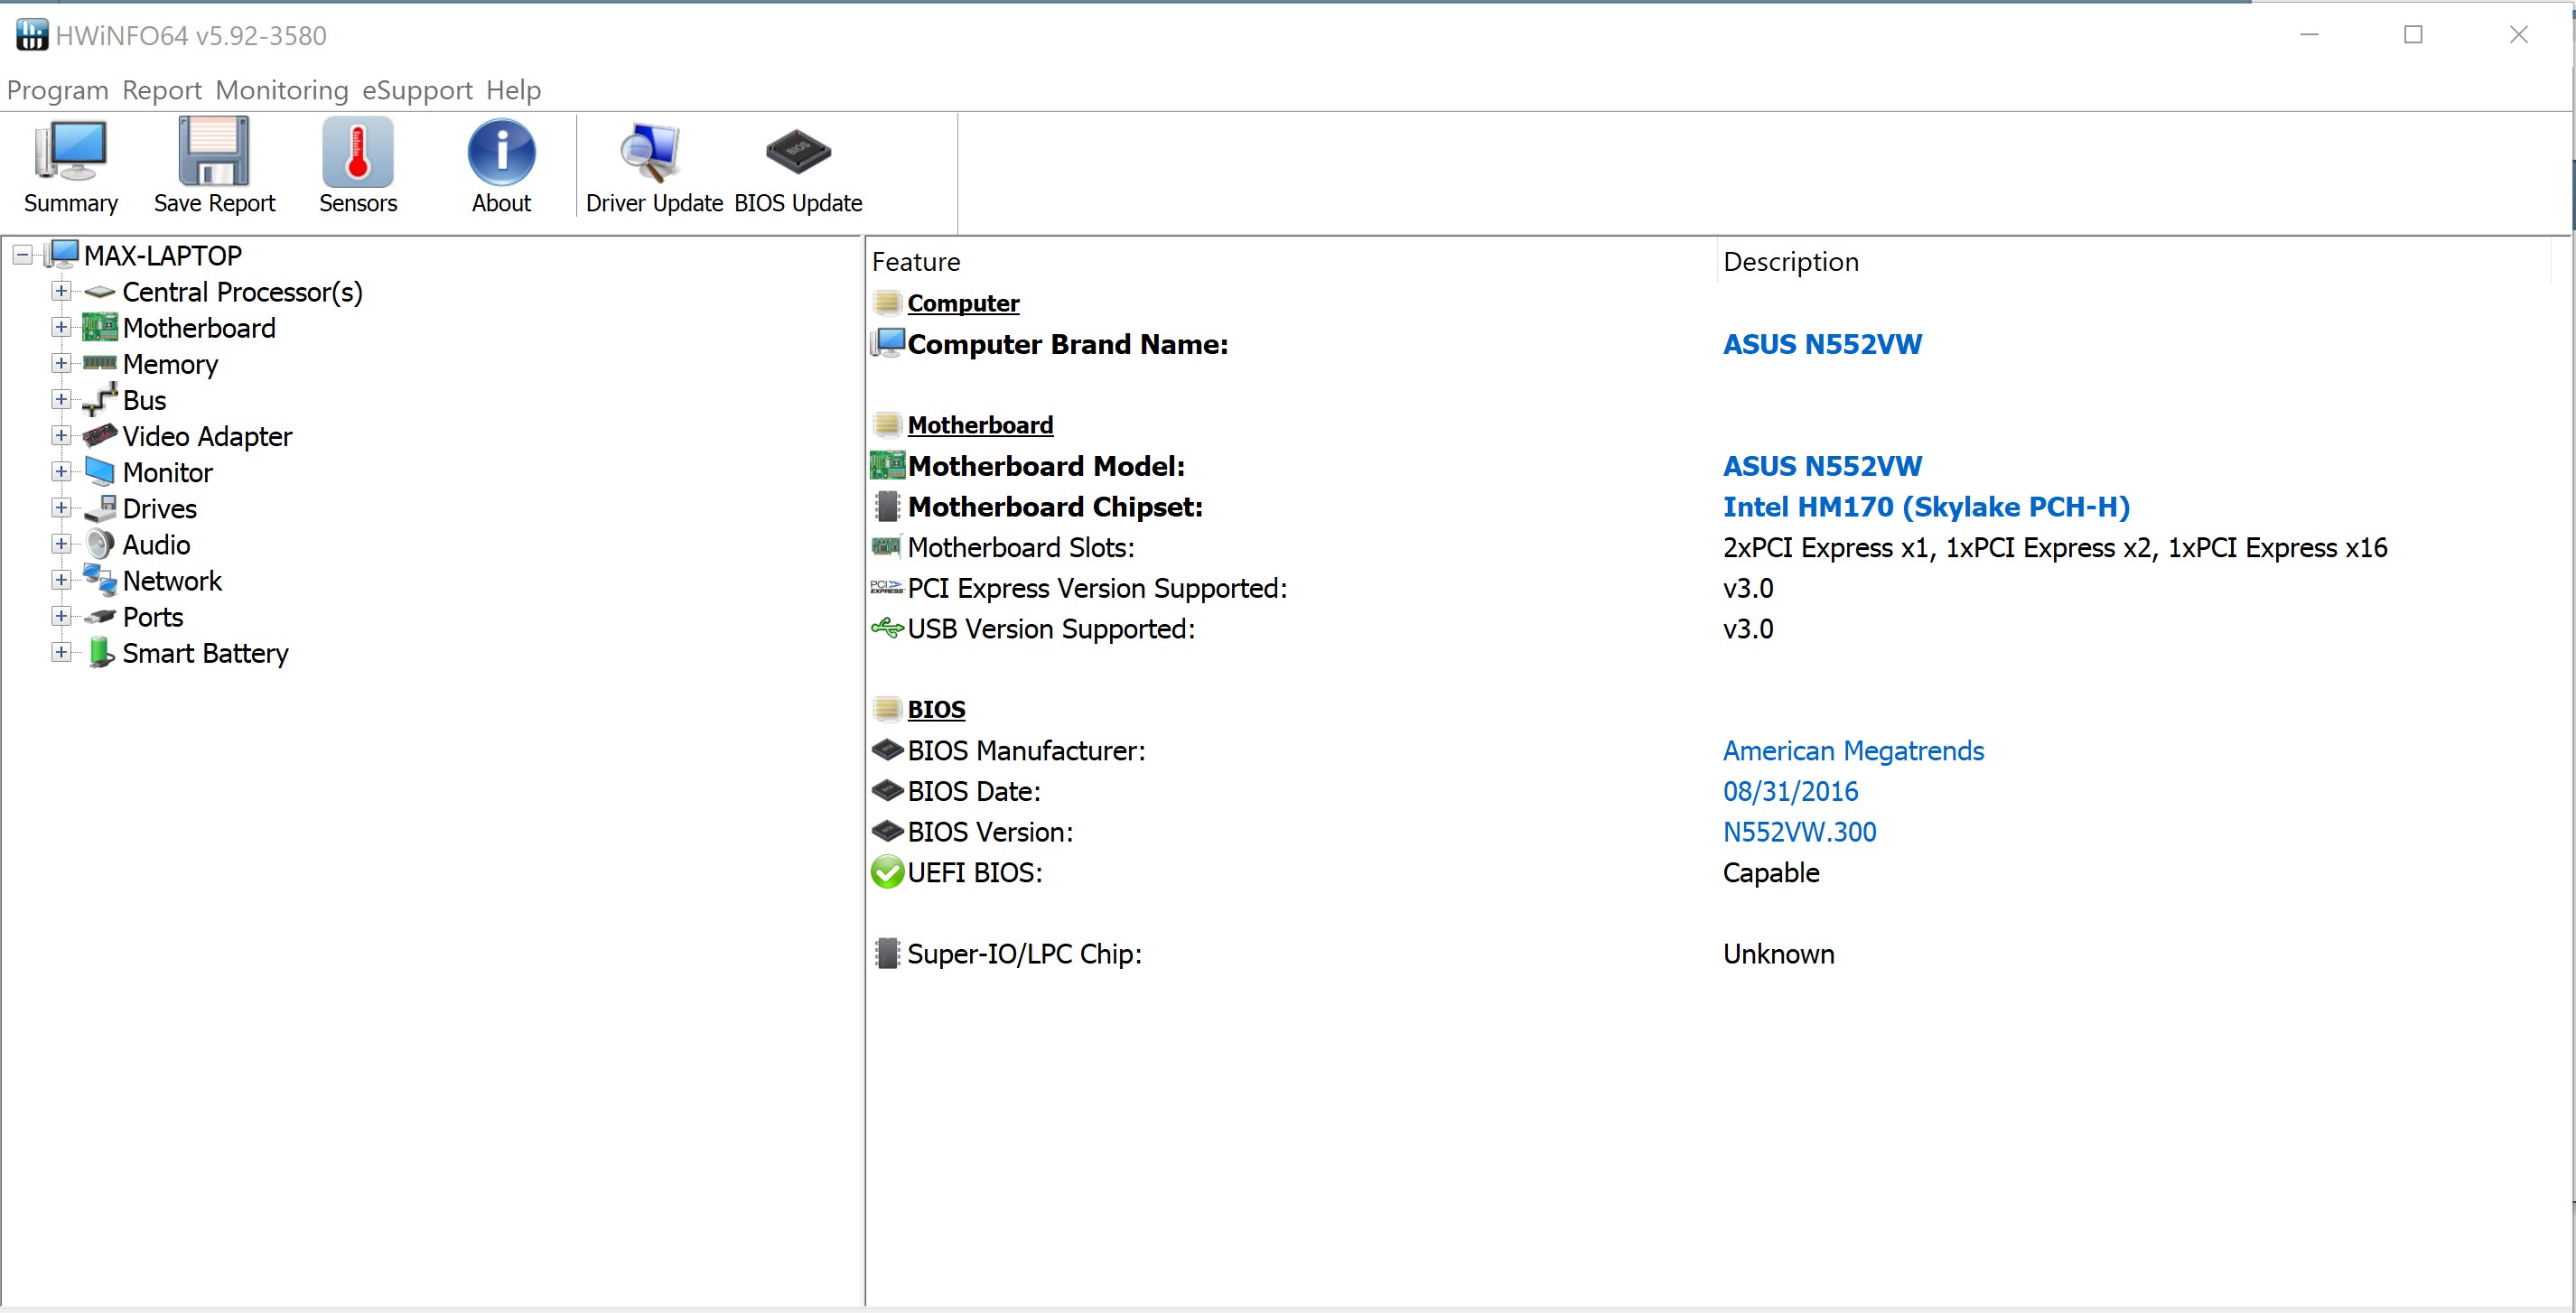Click the Bus tree icon
Viewport: 2576px width, 1313px height.
click(99, 399)
